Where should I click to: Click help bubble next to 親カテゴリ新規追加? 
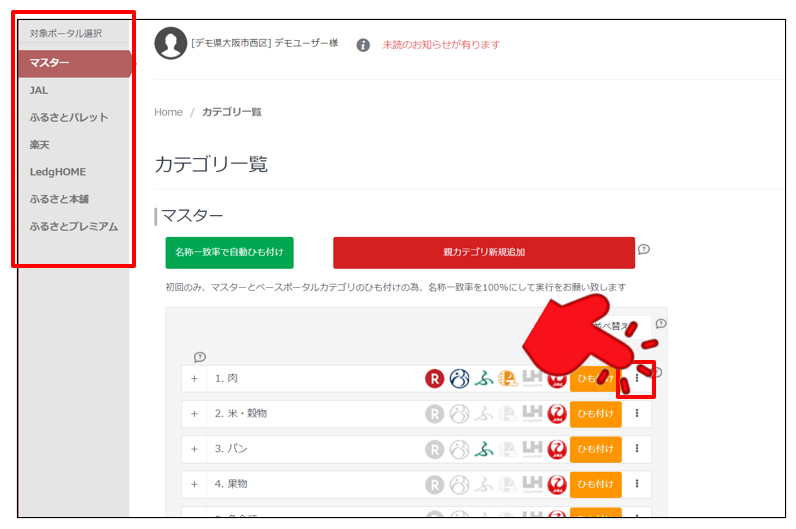pyautogui.click(x=644, y=249)
